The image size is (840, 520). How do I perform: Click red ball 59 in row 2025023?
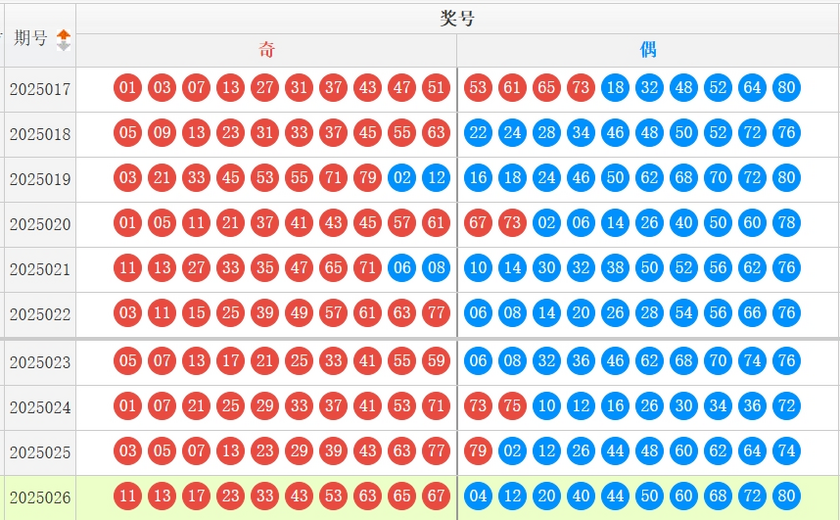[436, 360]
